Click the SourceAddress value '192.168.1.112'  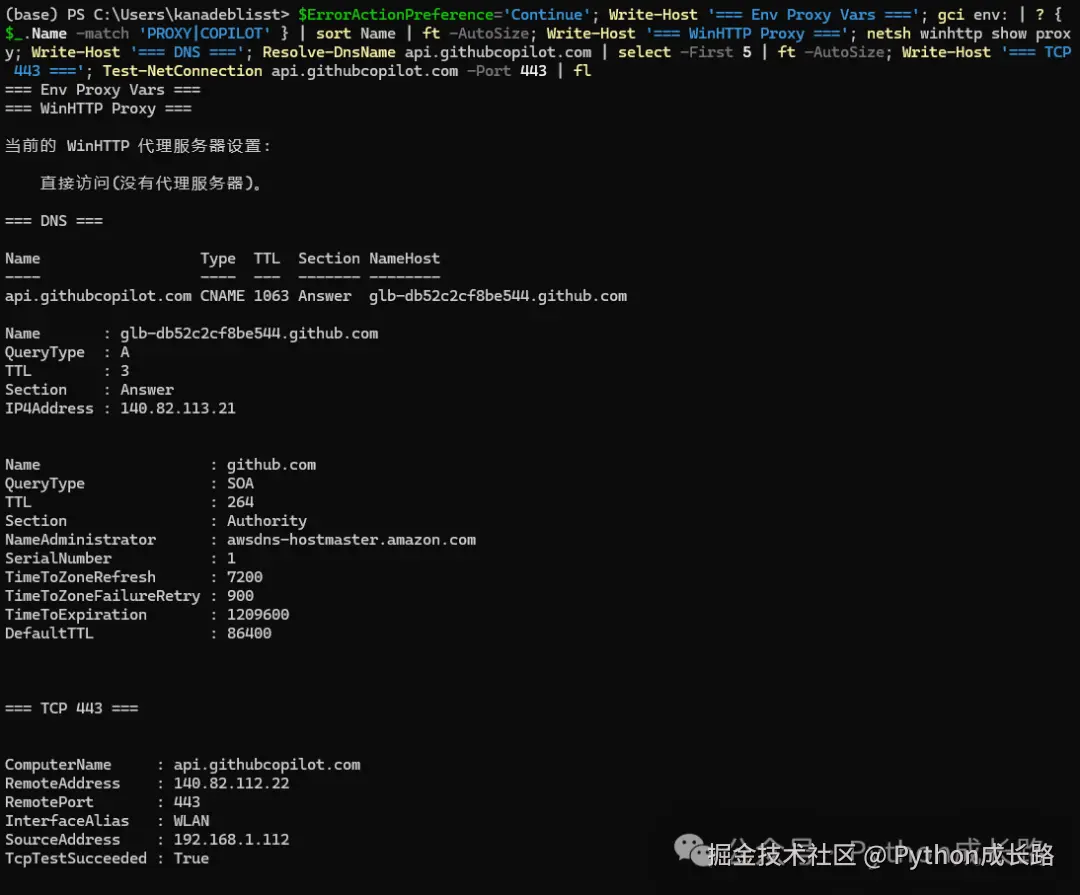(231, 840)
